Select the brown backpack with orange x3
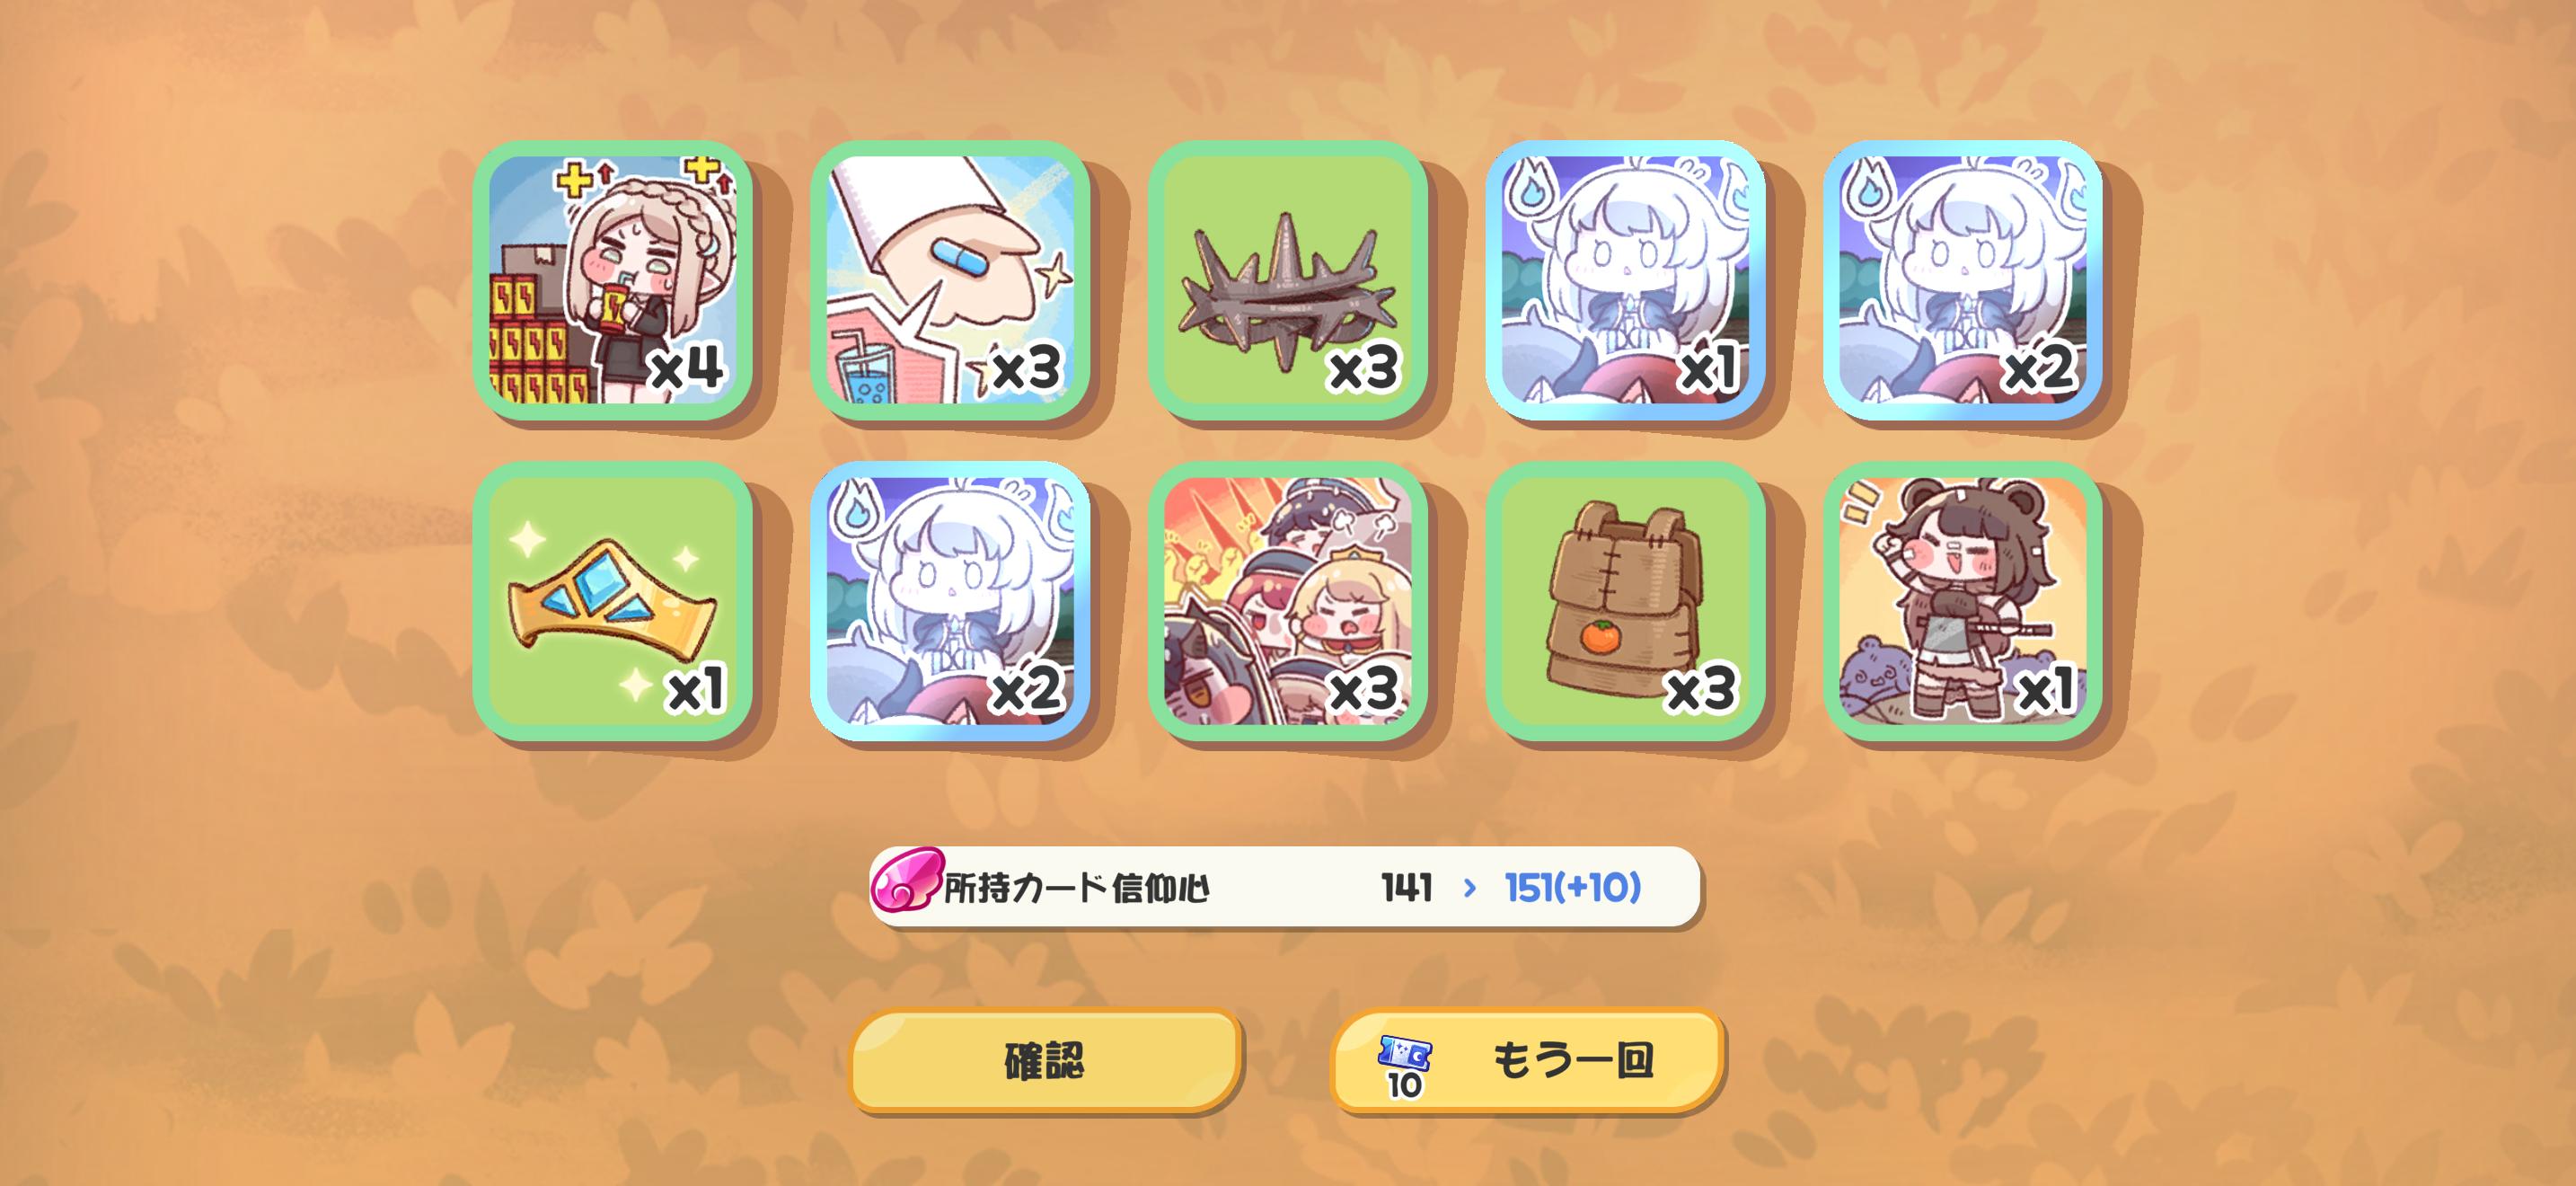Screen dimensions: 2576x1186 [x=1626, y=601]
